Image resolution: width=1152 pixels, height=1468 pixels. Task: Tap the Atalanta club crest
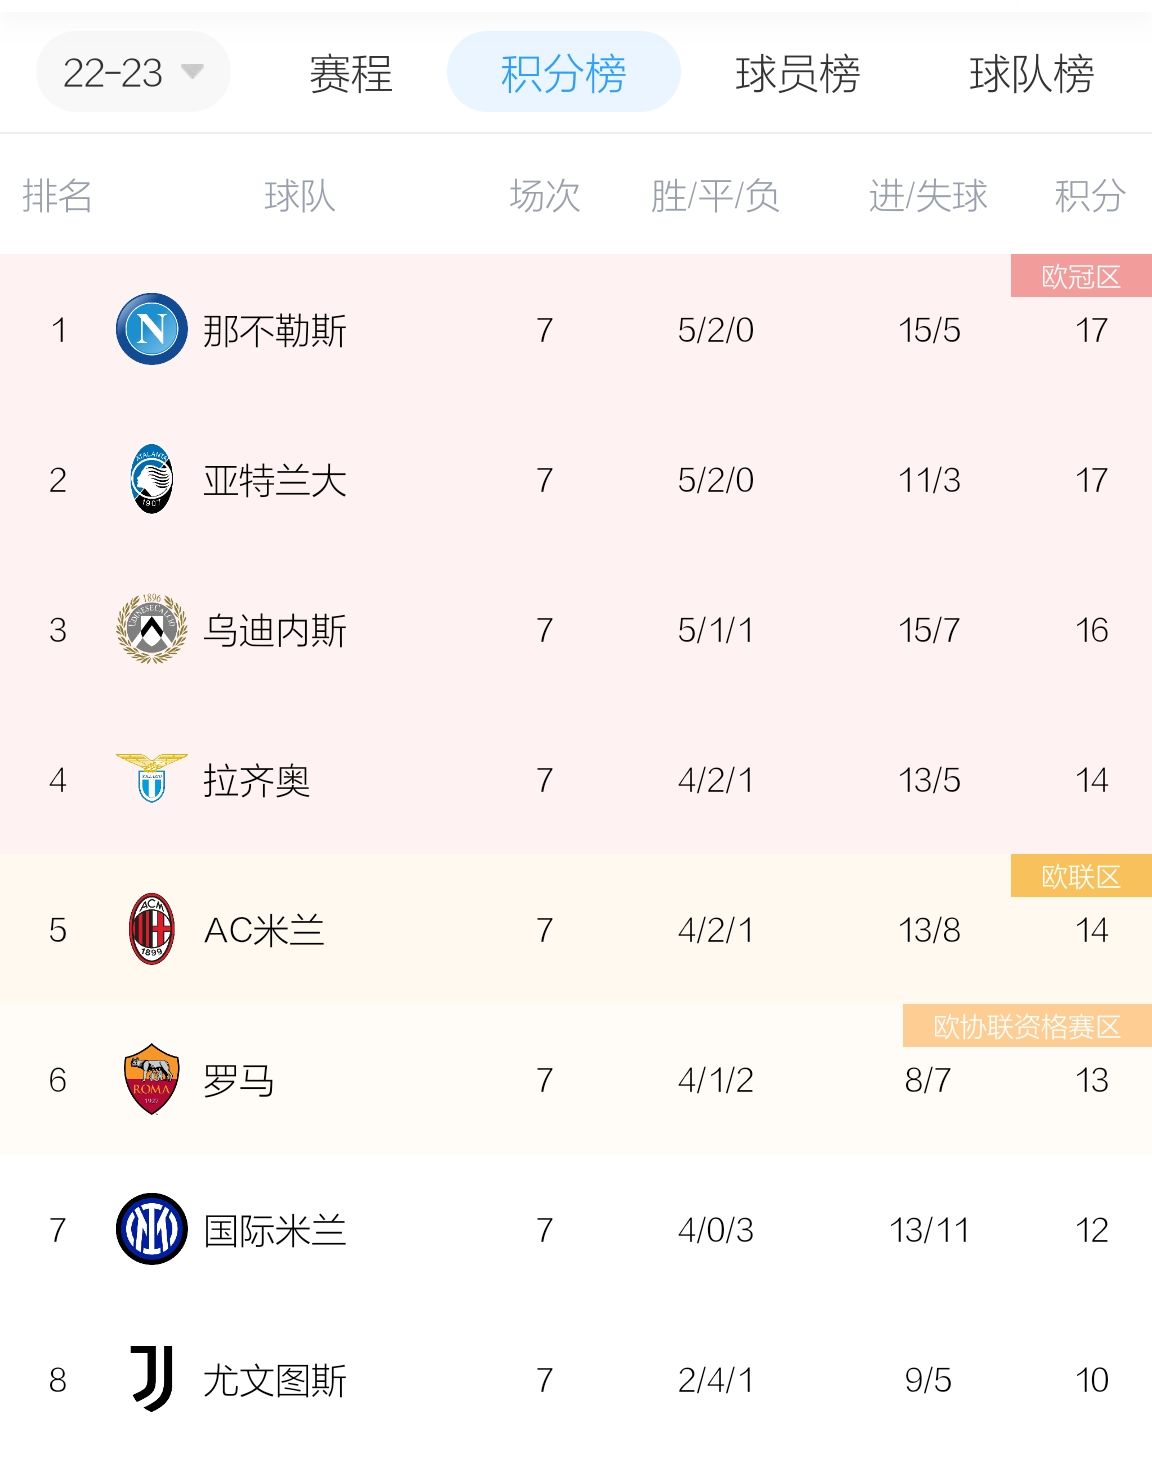point(152,479)
